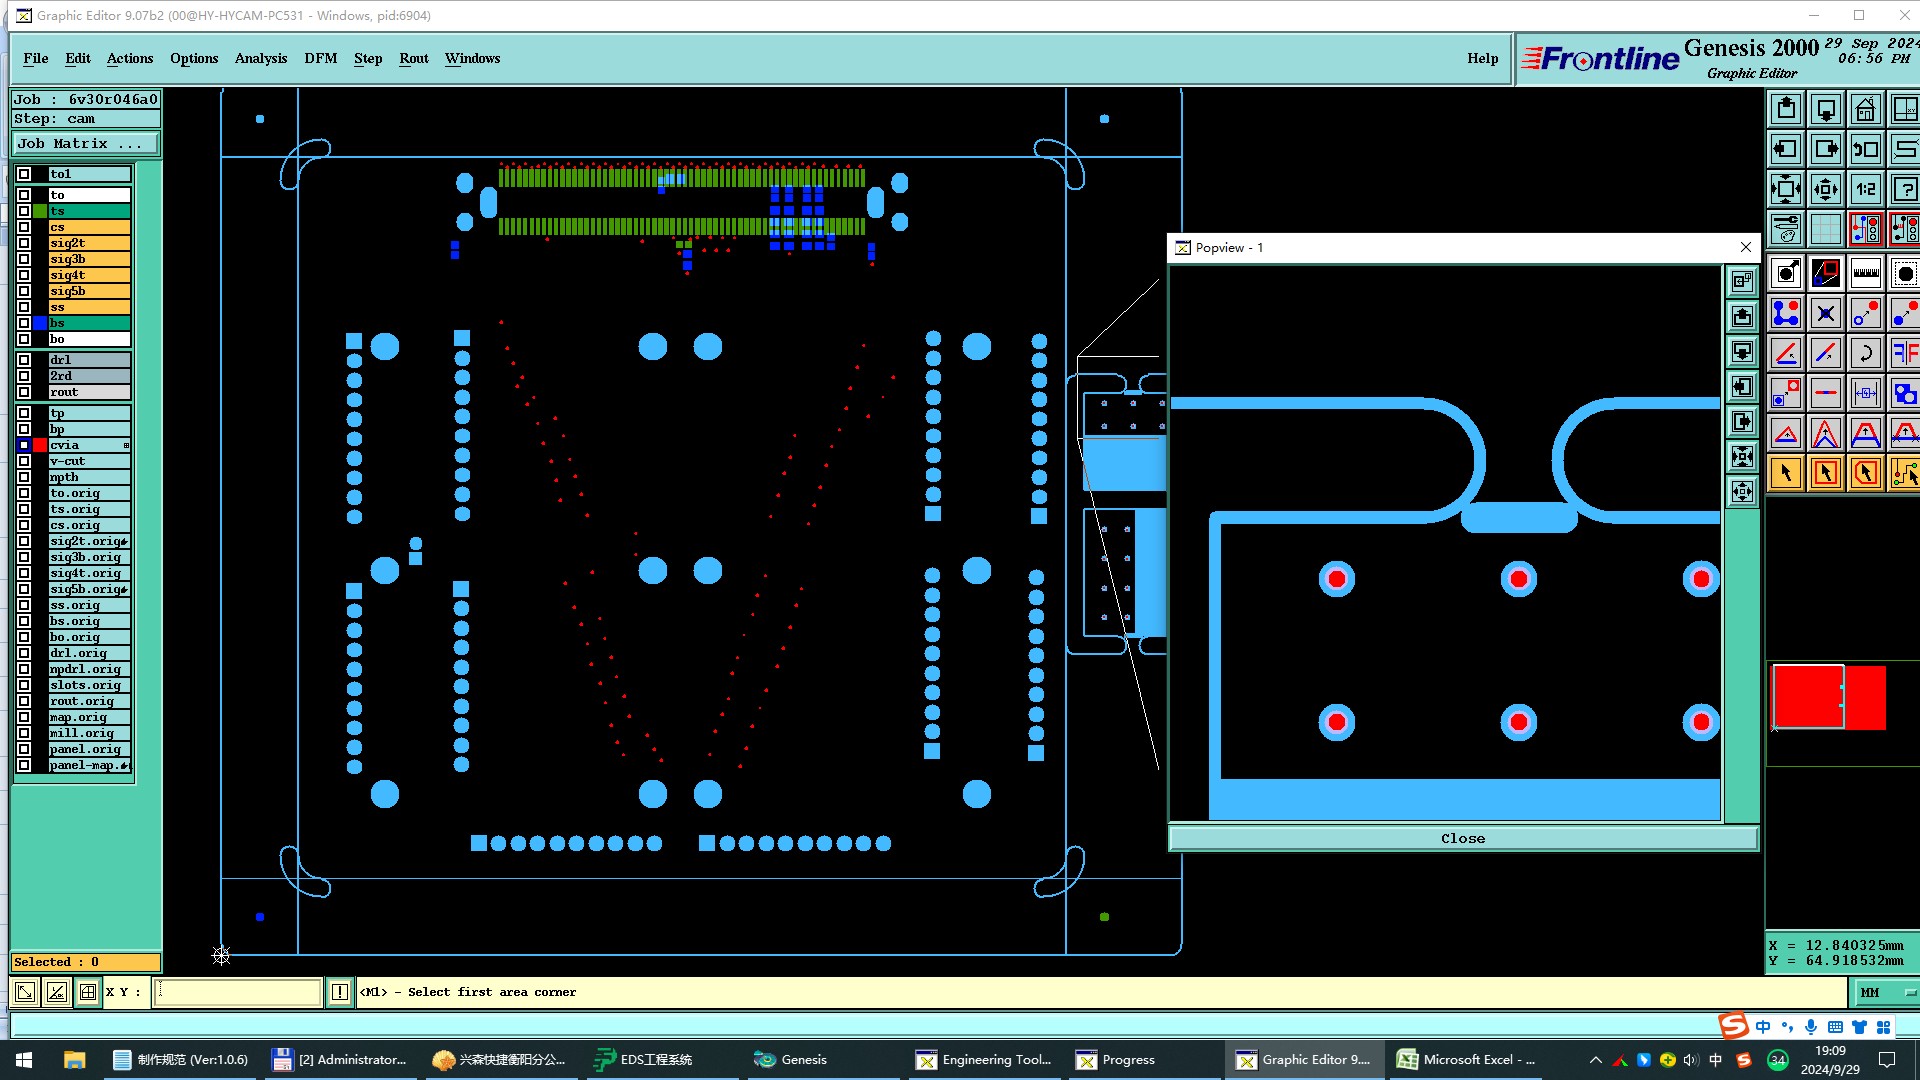Screen dimensions: 1920x1080
Task: Expand the cvia layer marker
Action: (x=126, y=445)
